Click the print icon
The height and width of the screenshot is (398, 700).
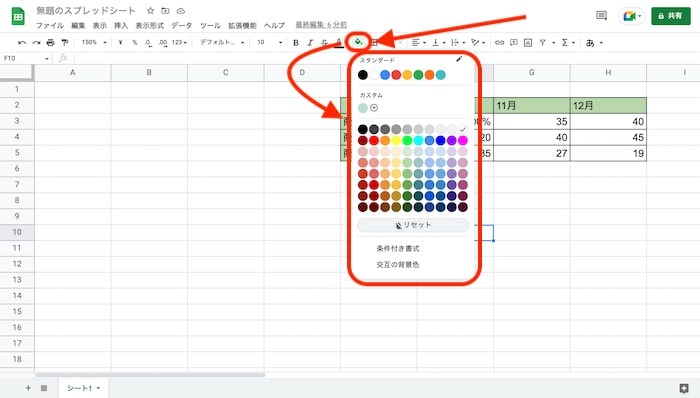(50, 43)
